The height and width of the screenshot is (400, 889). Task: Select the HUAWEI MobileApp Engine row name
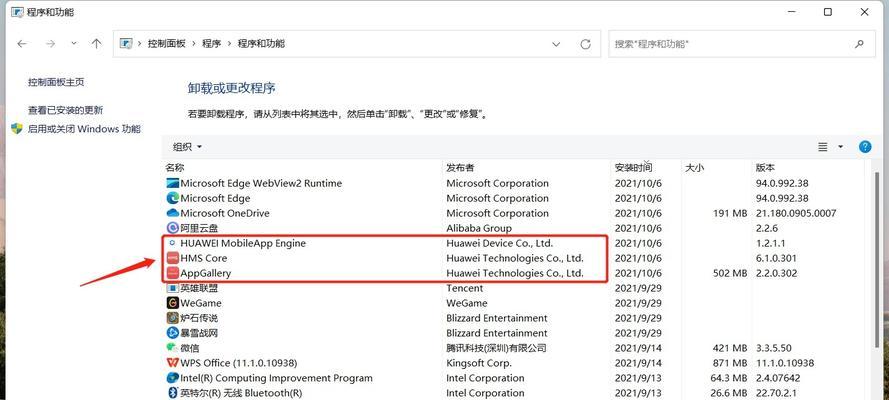243,243
